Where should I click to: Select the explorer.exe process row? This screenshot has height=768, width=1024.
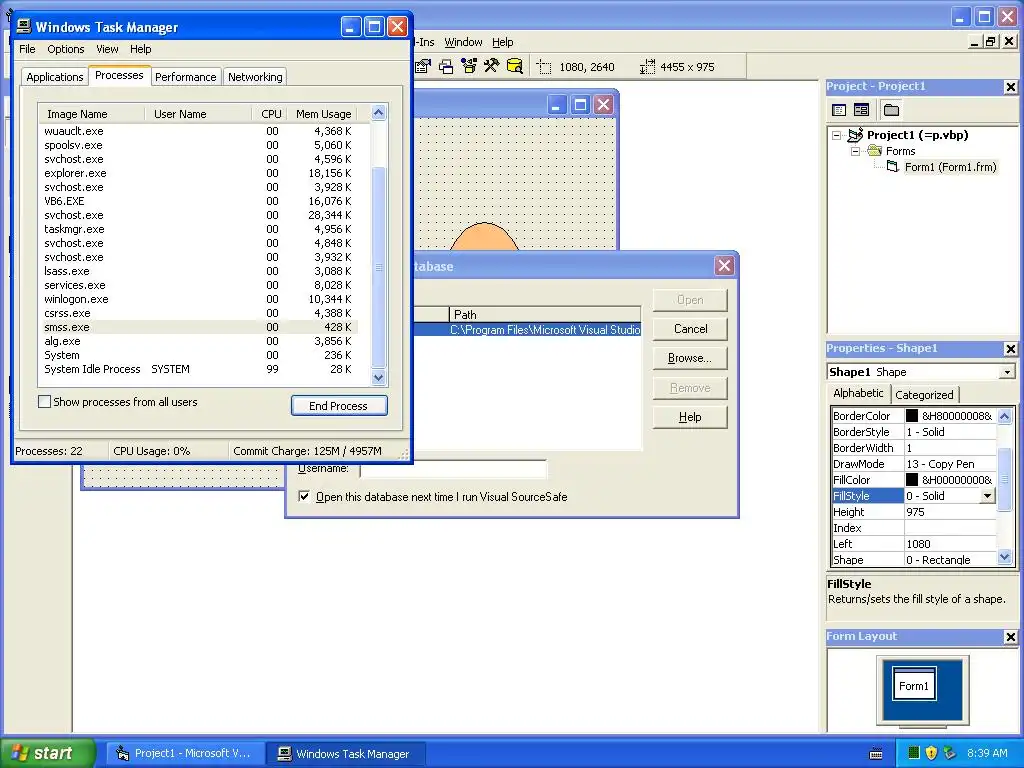tap(198, 173)
